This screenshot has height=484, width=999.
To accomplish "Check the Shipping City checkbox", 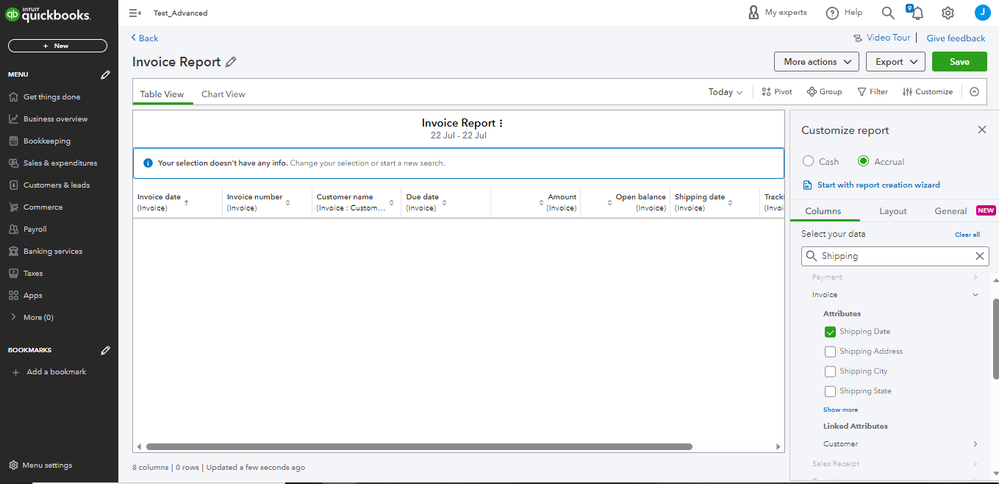I will click(x=830, y=371).
